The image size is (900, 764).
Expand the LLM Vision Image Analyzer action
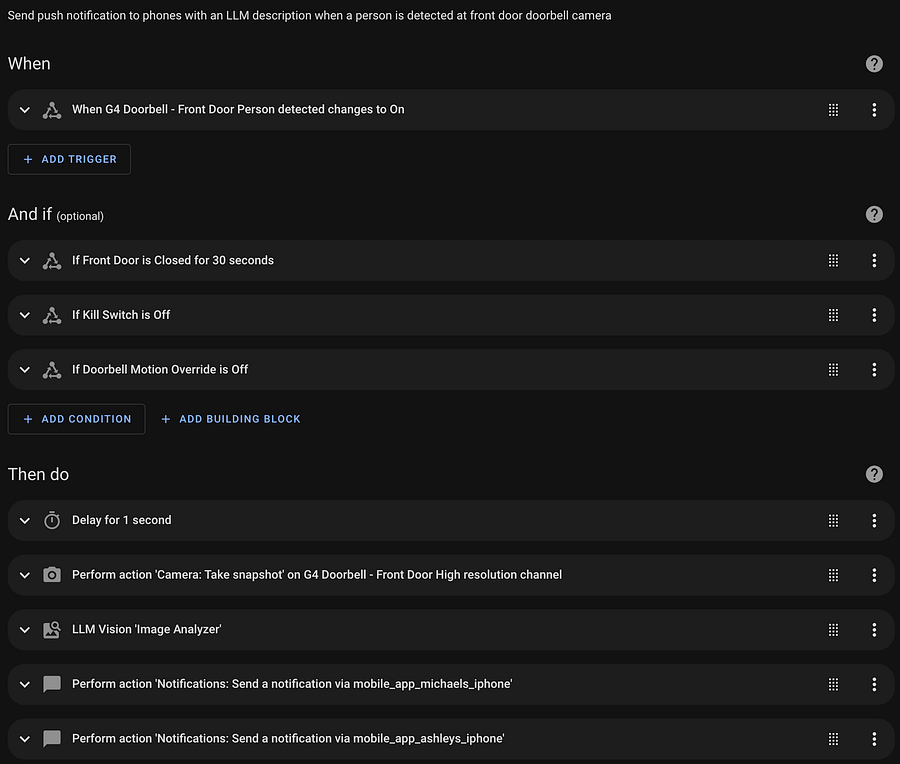(x=24, y=630)
